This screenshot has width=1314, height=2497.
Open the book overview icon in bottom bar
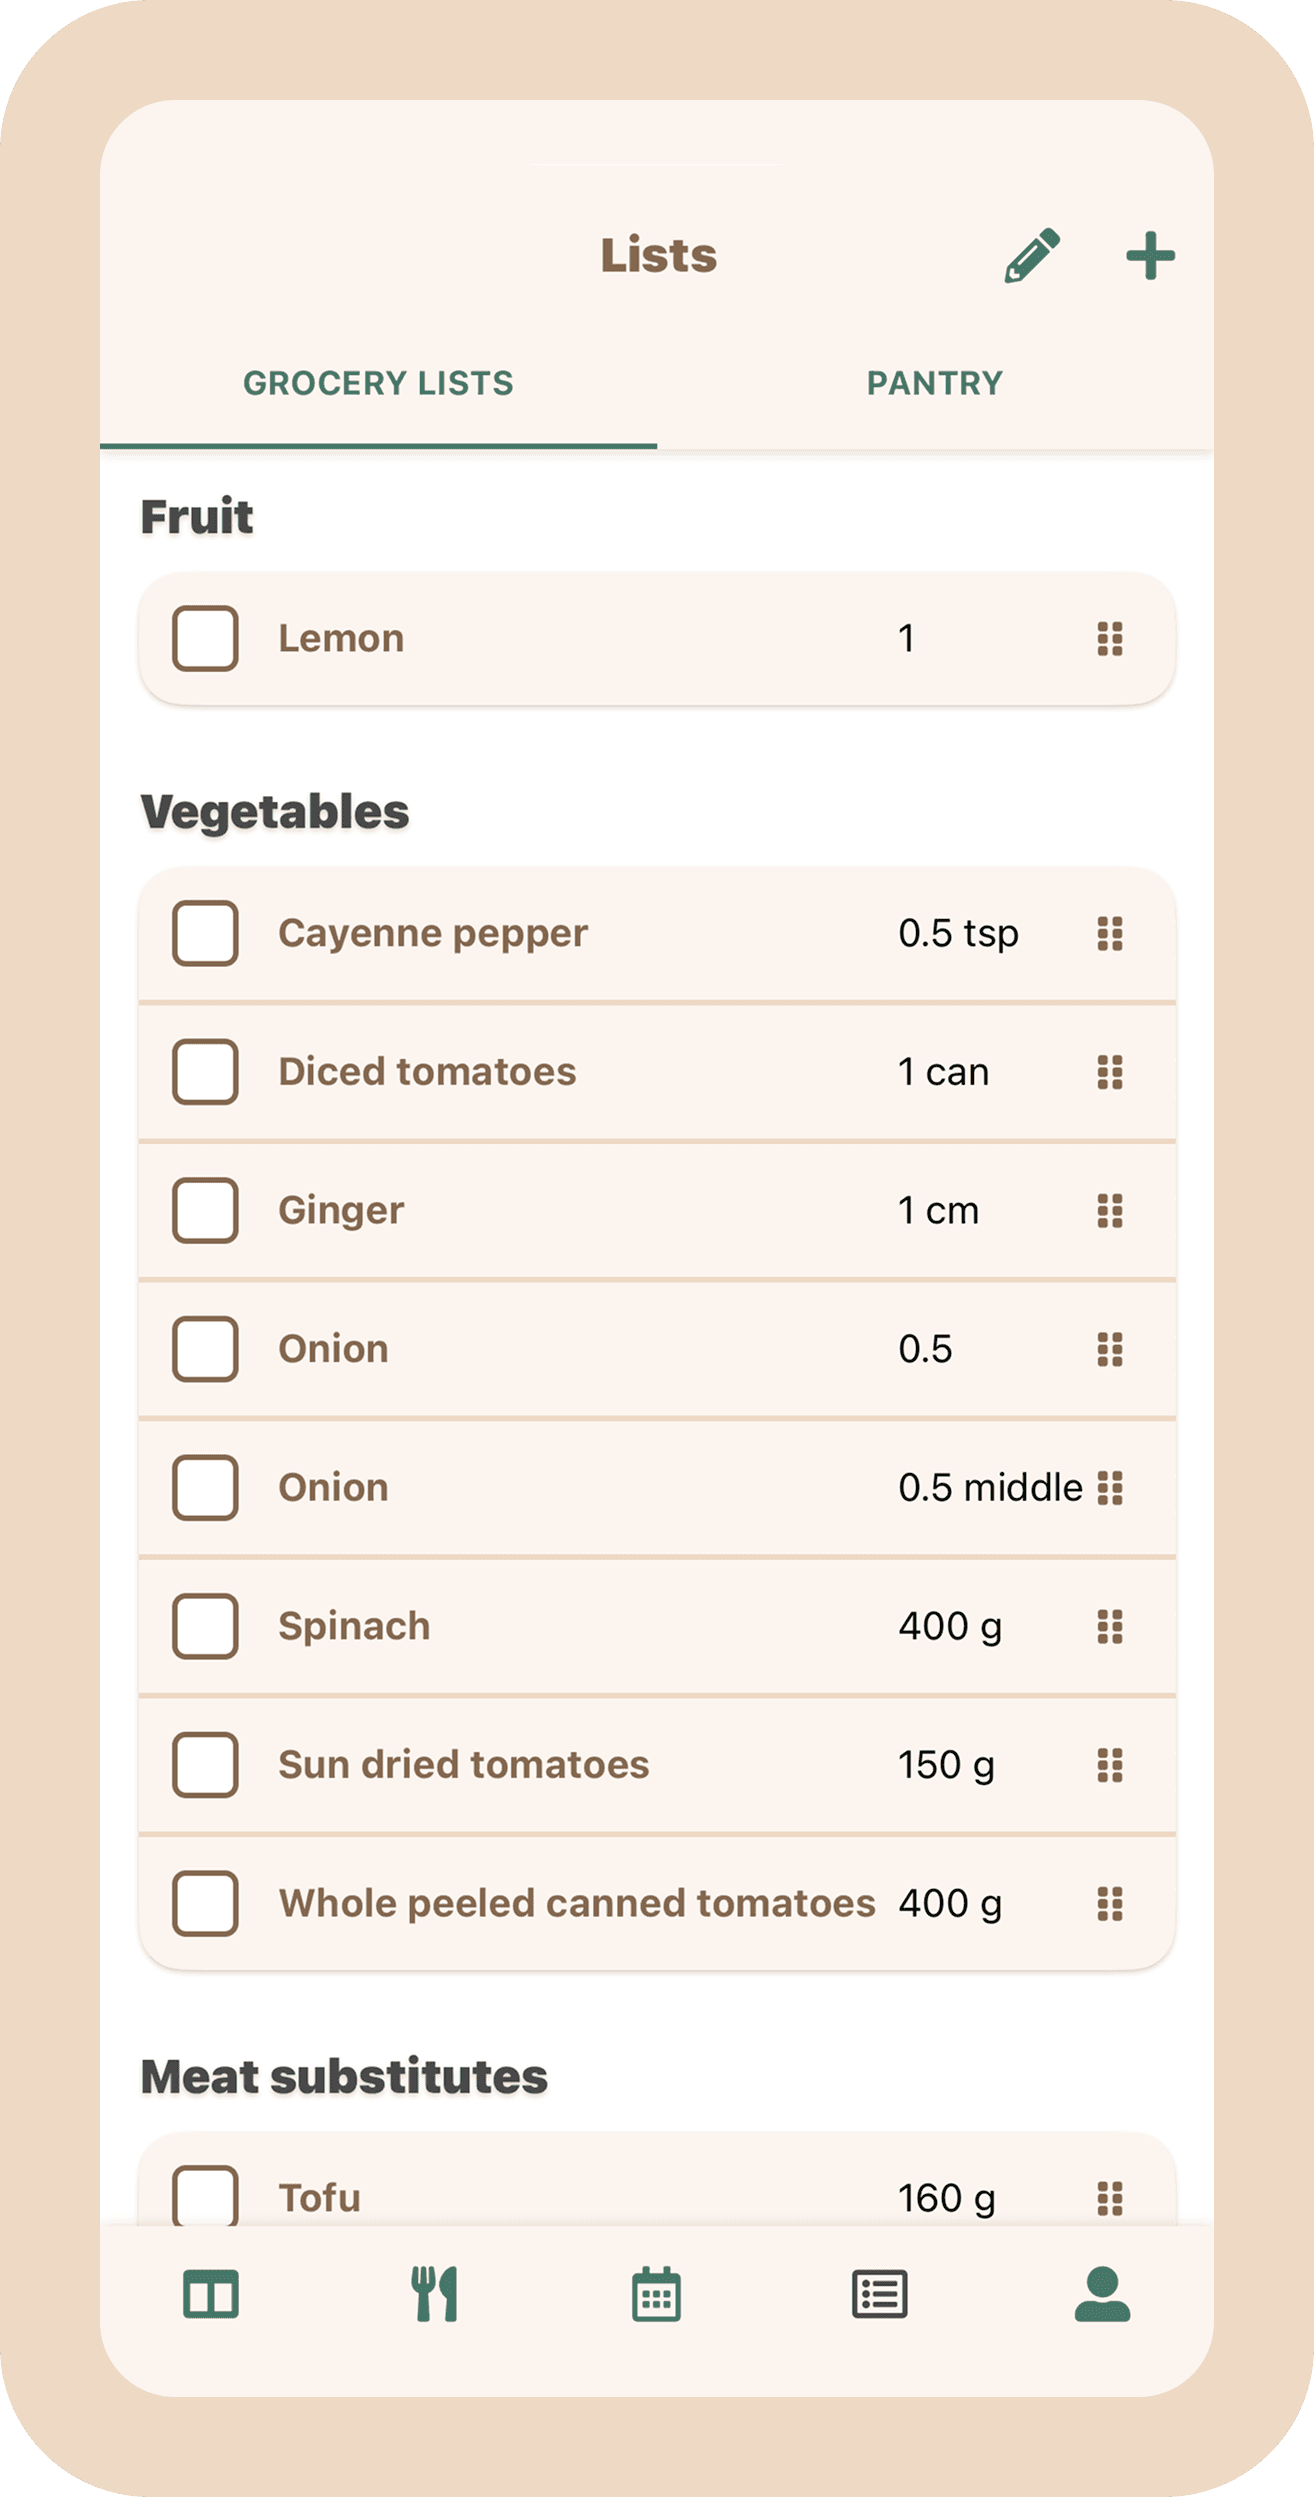[211, 2294]
